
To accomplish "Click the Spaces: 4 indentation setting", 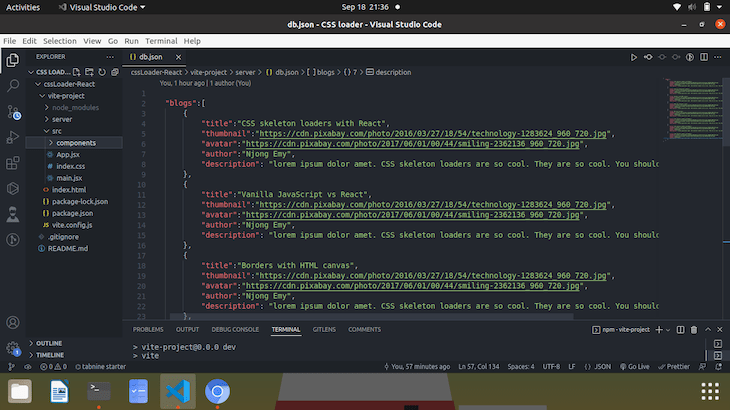I will click(521, 367).
